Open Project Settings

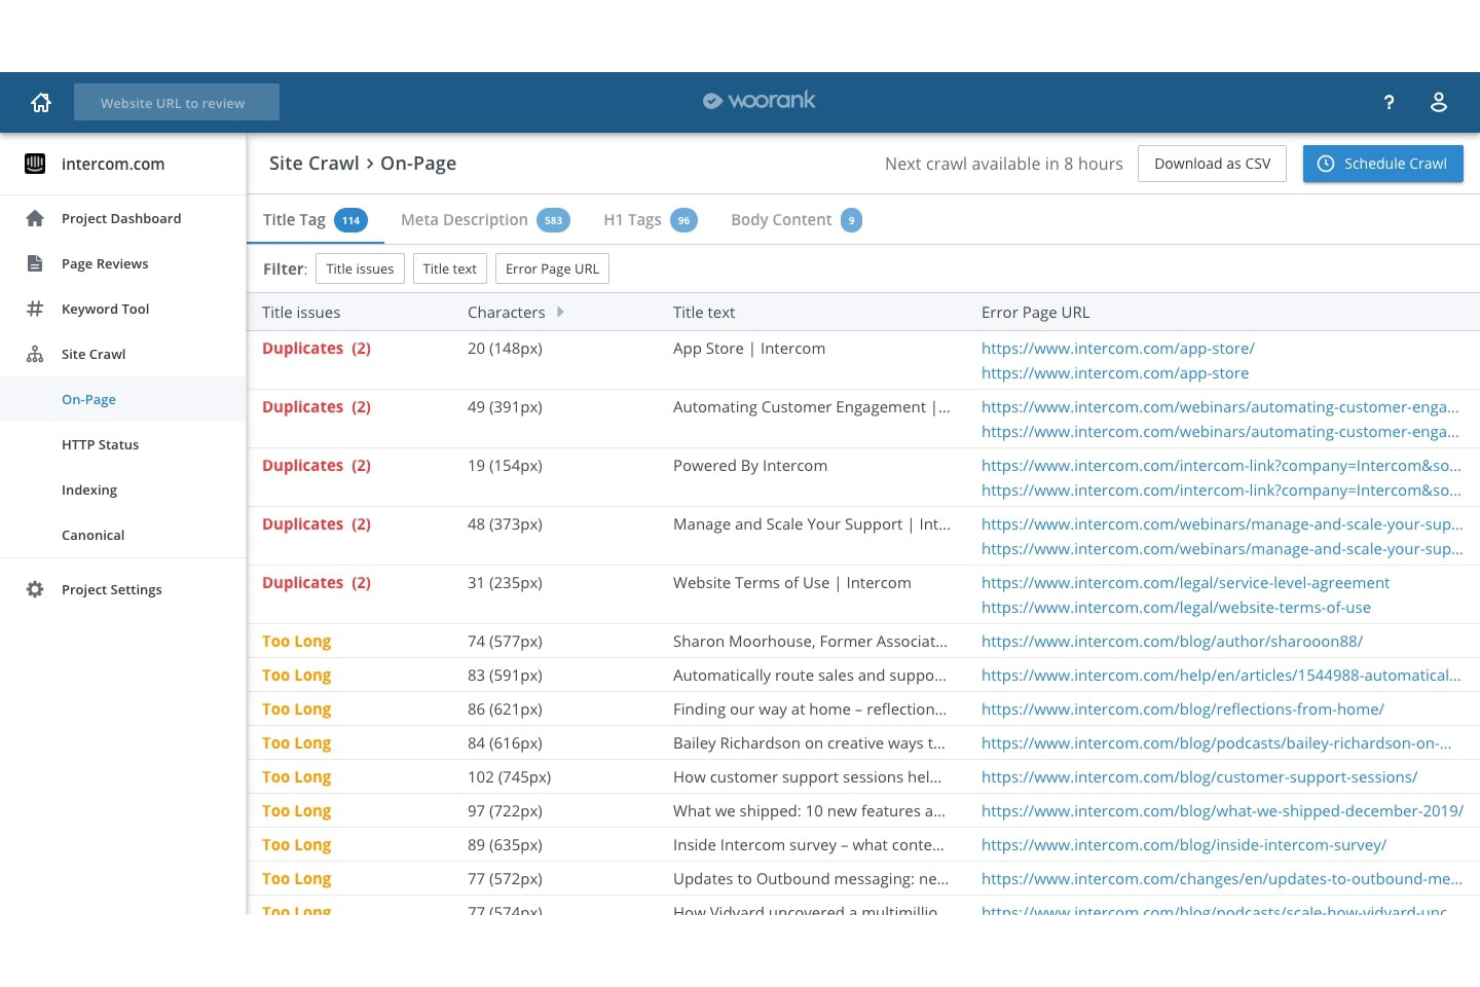(x=111, y=590)
